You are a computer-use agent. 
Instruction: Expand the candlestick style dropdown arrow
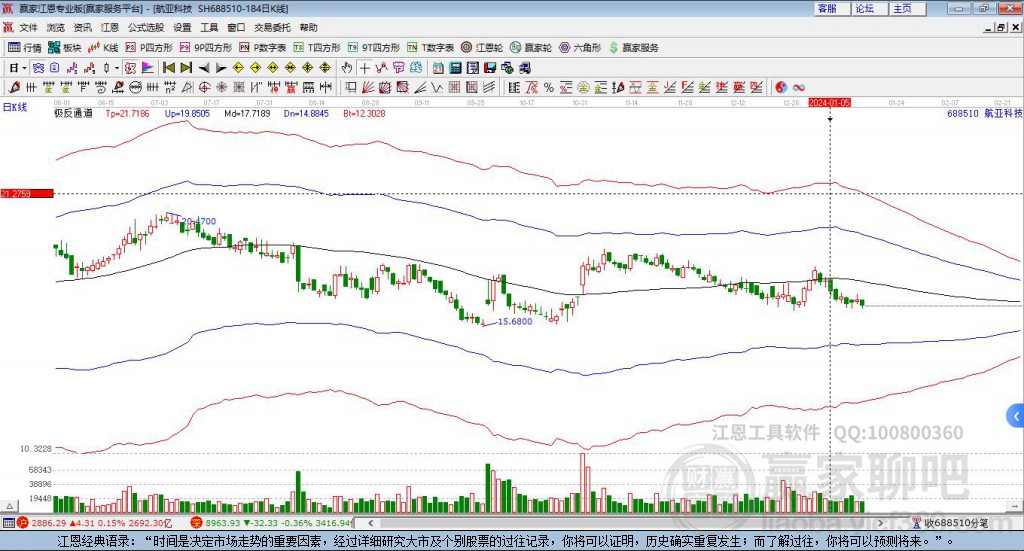[x=117, y=68]
